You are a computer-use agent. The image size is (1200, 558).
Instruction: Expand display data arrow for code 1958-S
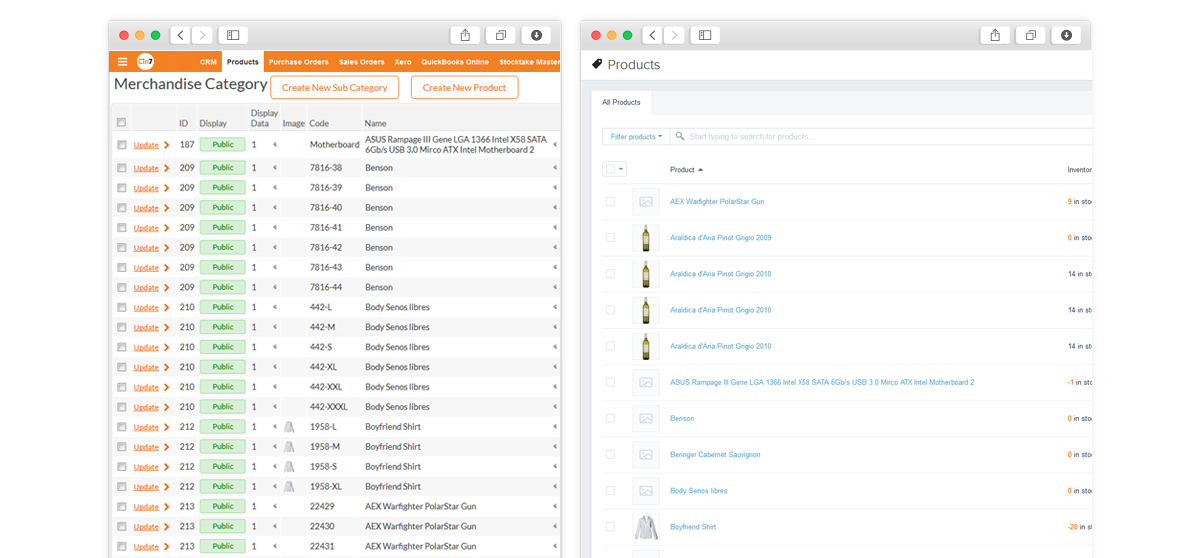[x=274, y=467]
